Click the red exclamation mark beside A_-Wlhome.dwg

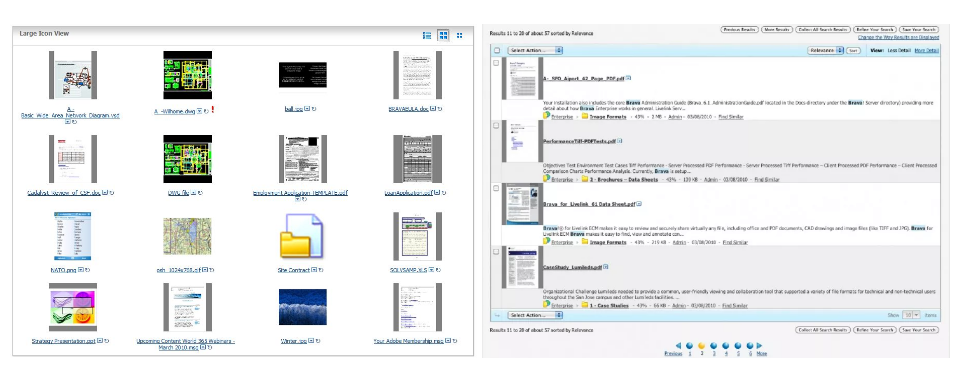(x=212, y=110)
